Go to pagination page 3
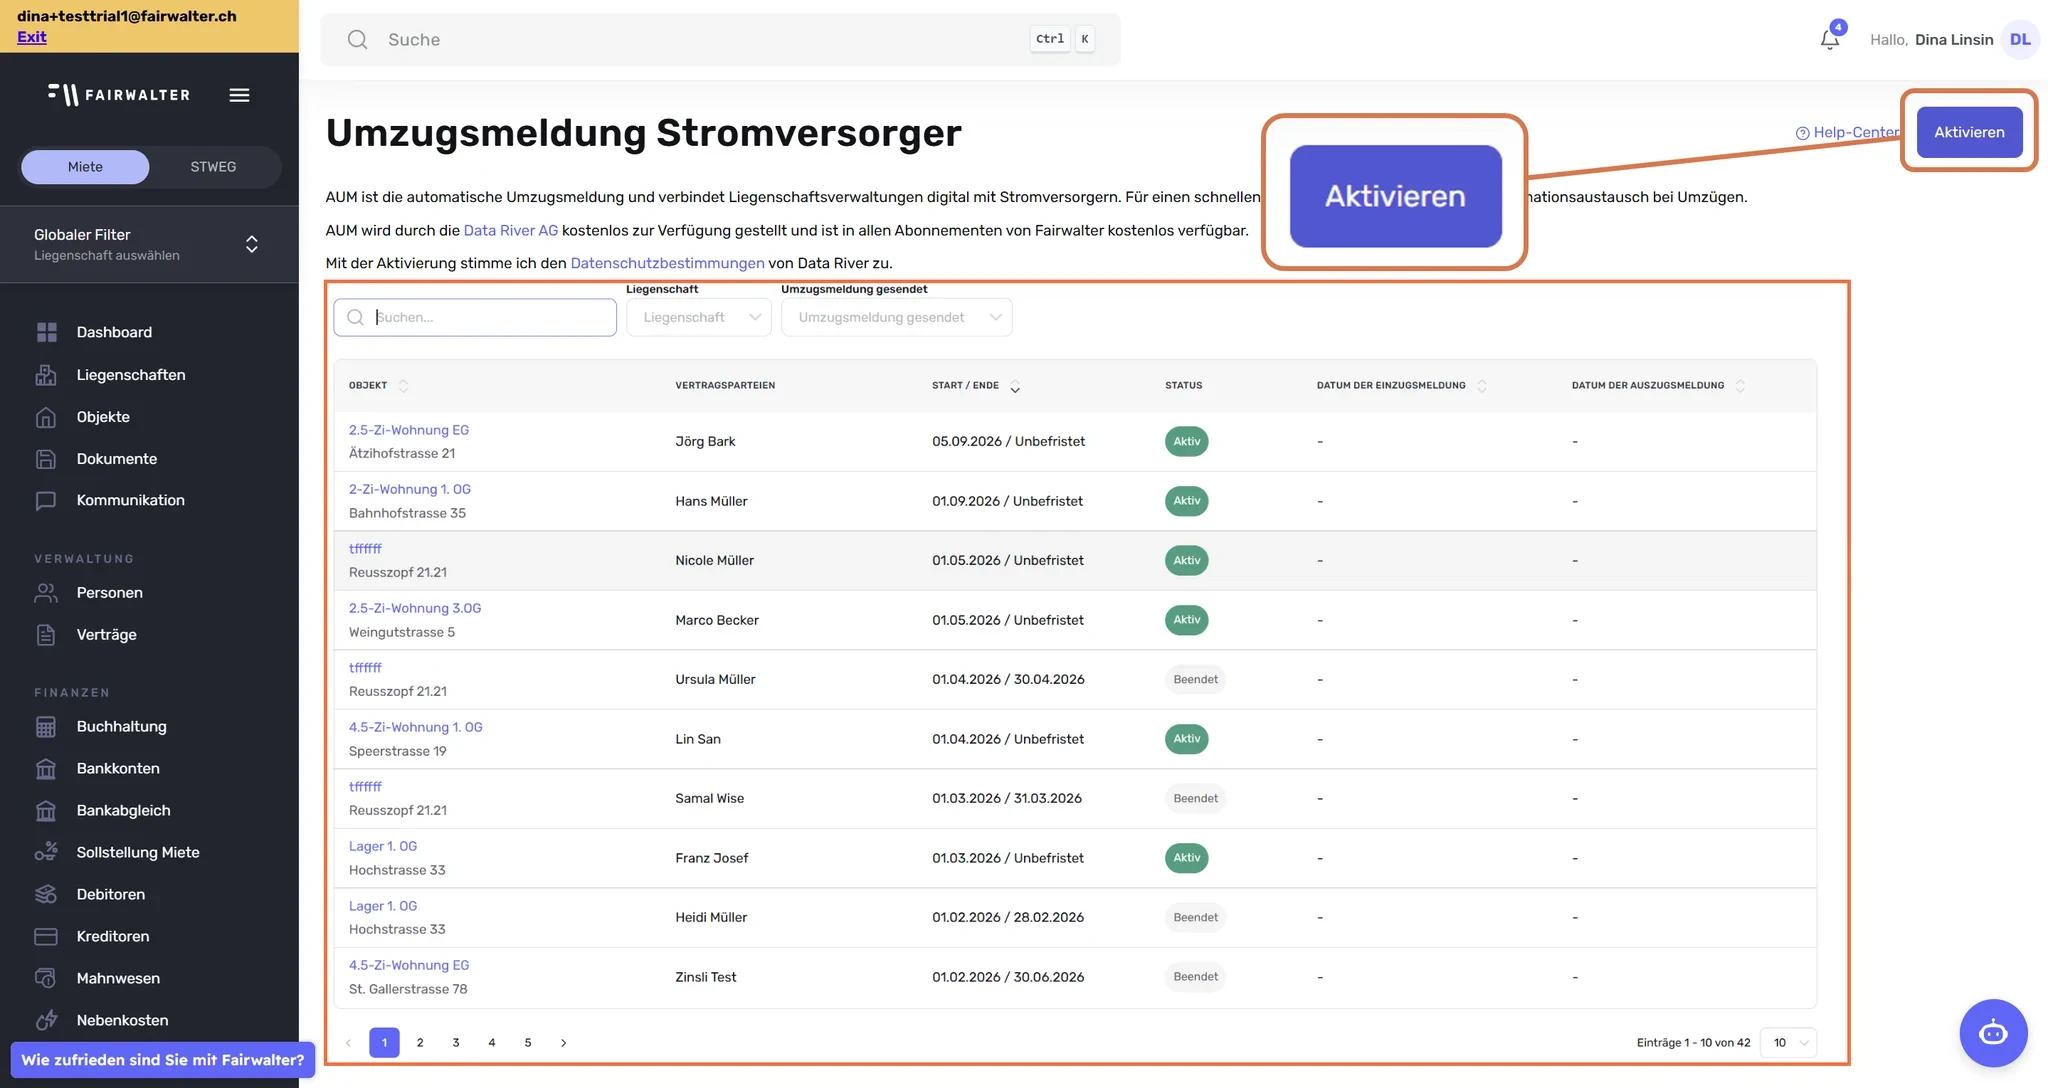The width and height of the screenshot is (2048, 1088). click(x=456, y=1043)
